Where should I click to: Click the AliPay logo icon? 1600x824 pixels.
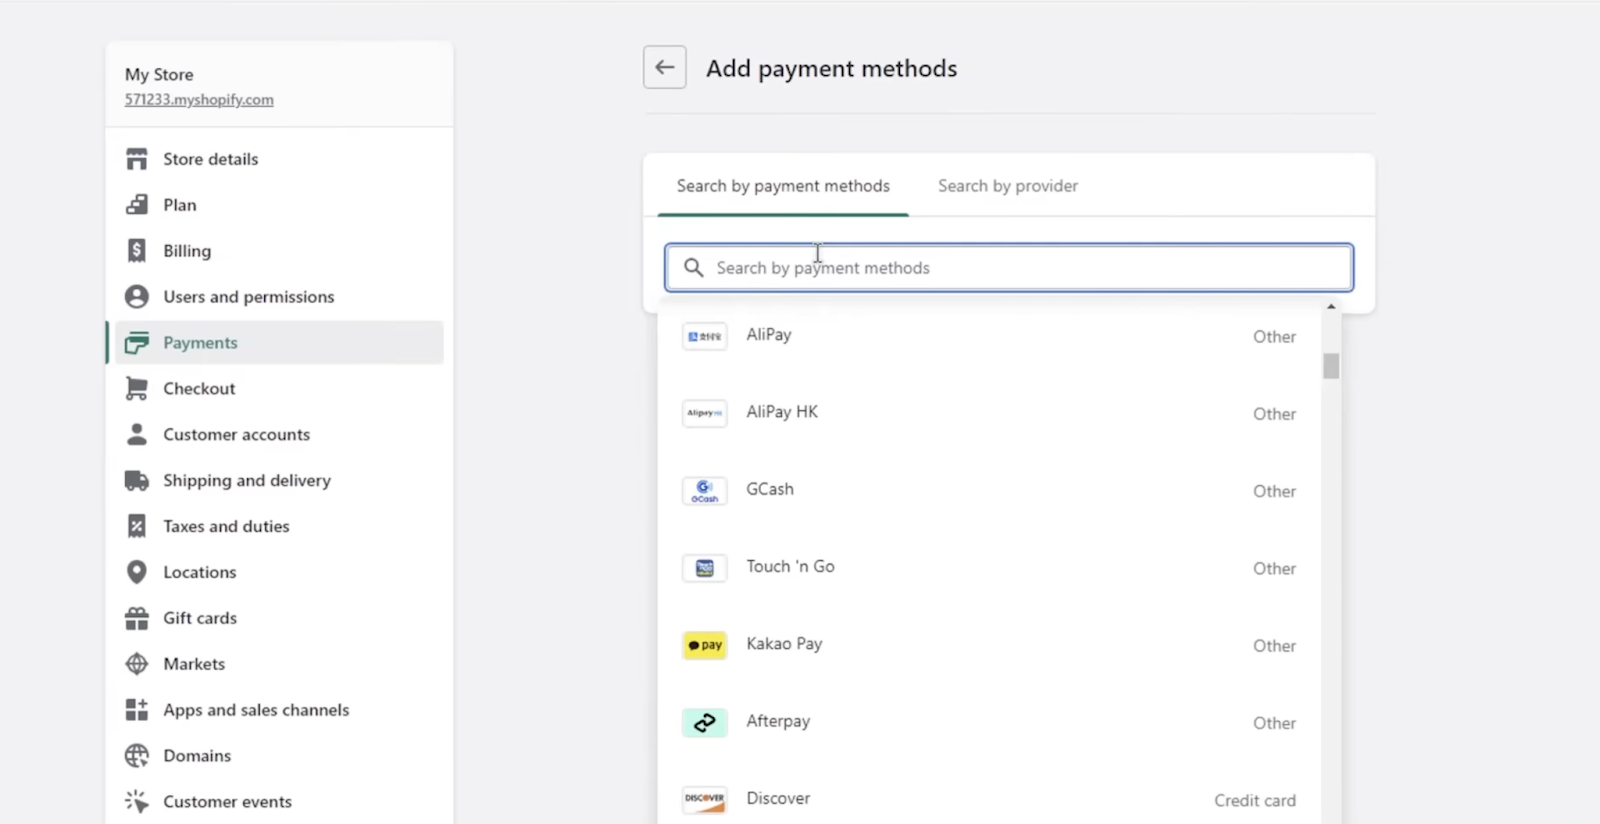tap(705, 337)
